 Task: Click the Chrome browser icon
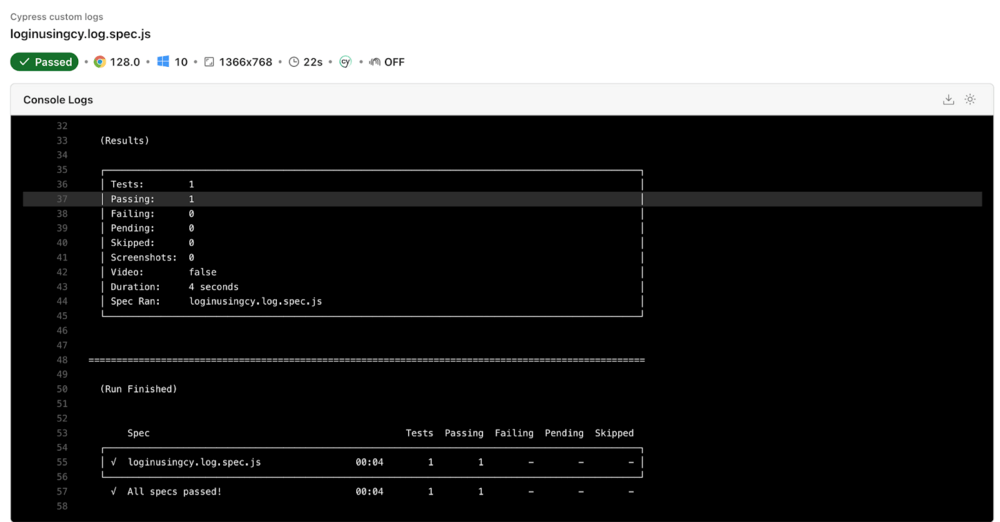click(x=99, y=62)
